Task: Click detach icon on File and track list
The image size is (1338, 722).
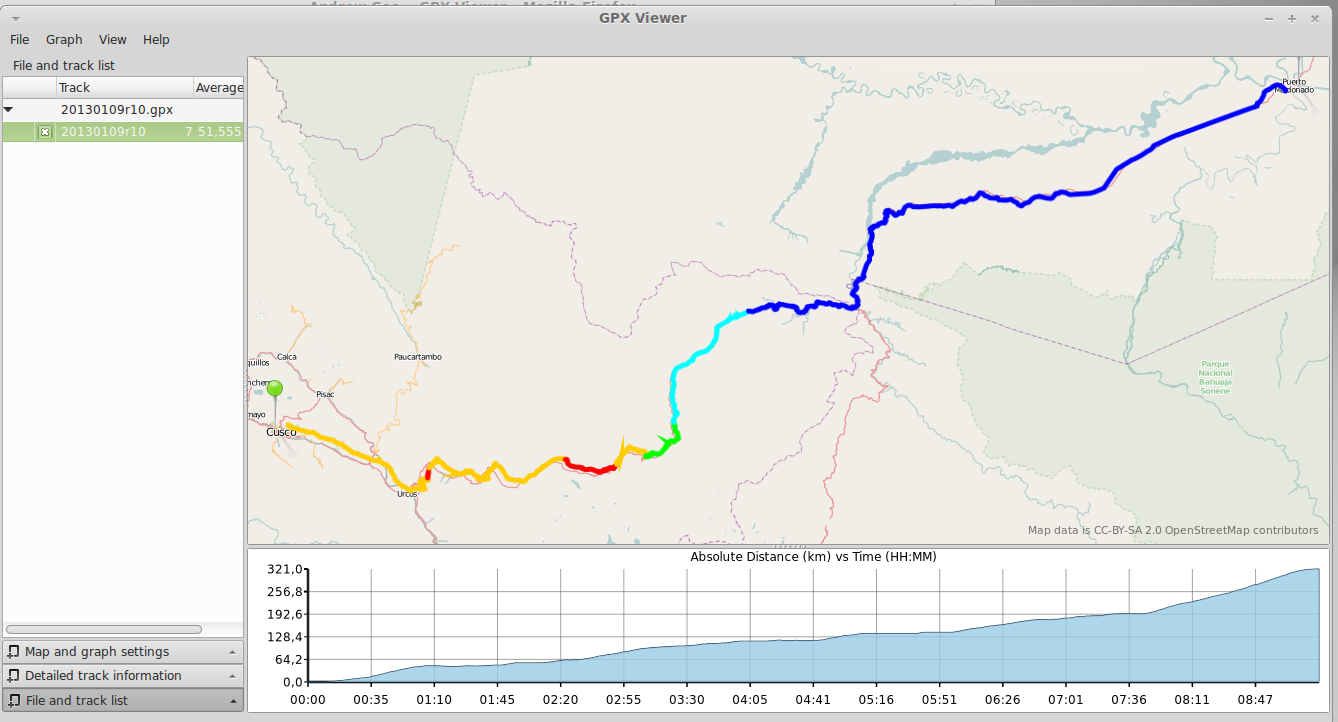Action: click(x=13, y=701)
